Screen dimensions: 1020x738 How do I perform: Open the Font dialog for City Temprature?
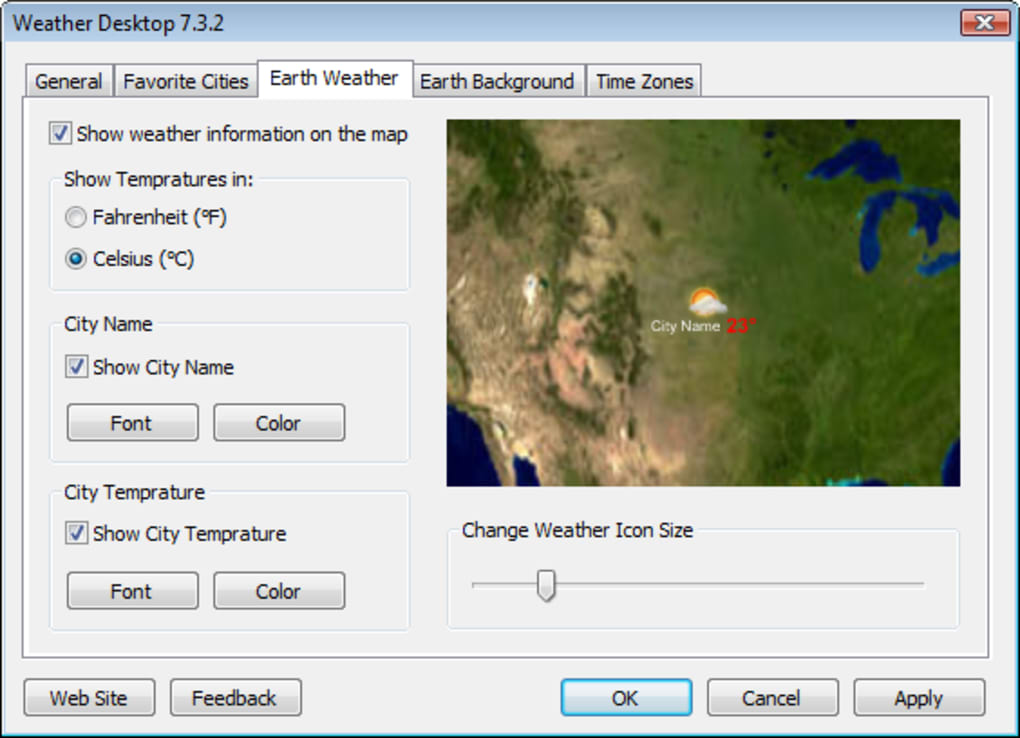pyautogui.click(x=132, y=590)
